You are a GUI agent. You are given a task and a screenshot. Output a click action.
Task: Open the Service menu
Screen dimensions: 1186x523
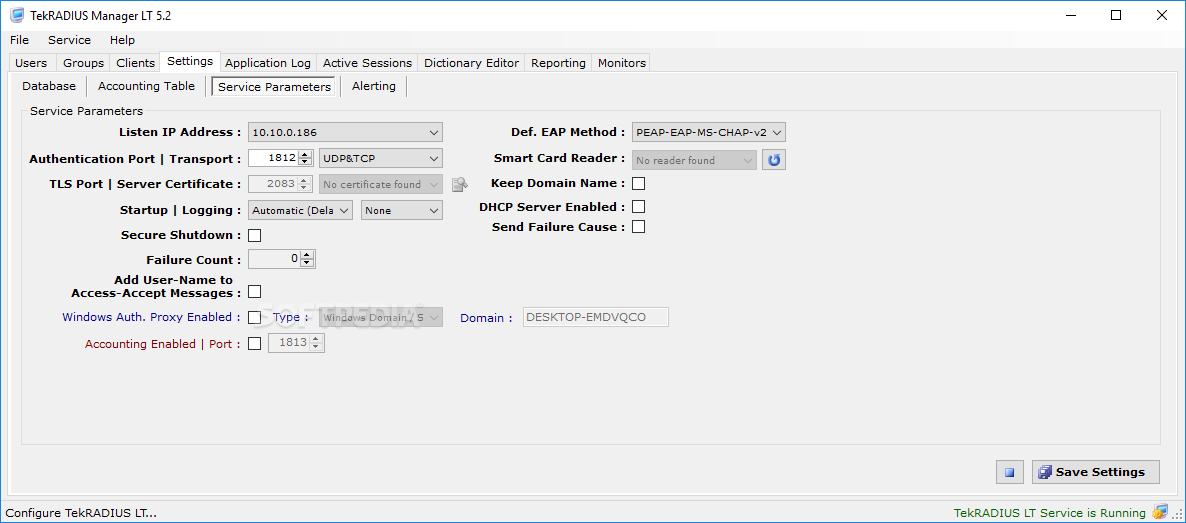pos(70,40)
